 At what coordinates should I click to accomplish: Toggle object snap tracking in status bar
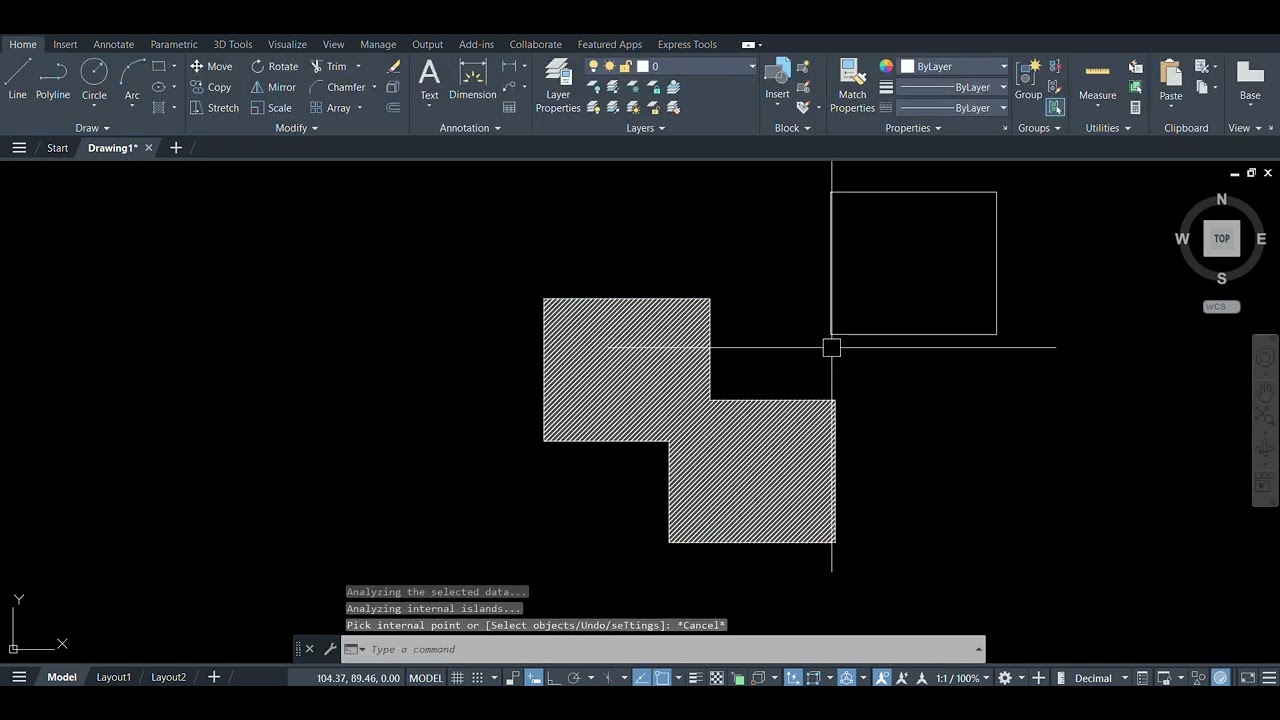tap(641, 678)
